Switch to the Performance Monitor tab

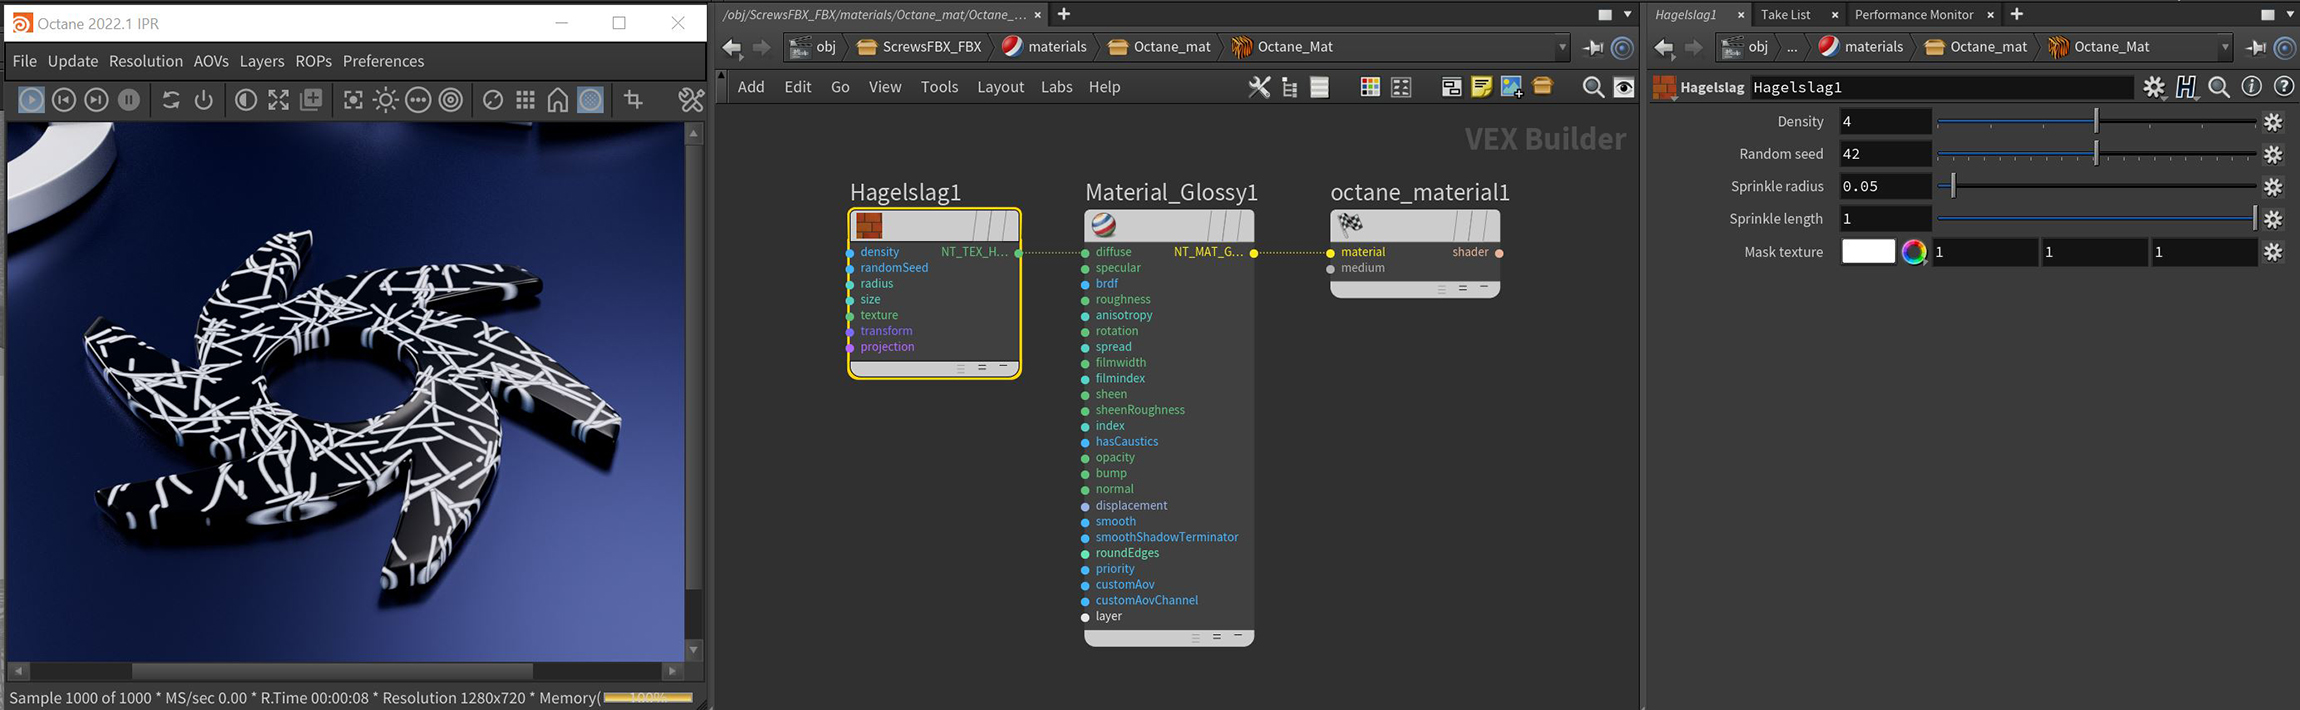pos(1913,14)
